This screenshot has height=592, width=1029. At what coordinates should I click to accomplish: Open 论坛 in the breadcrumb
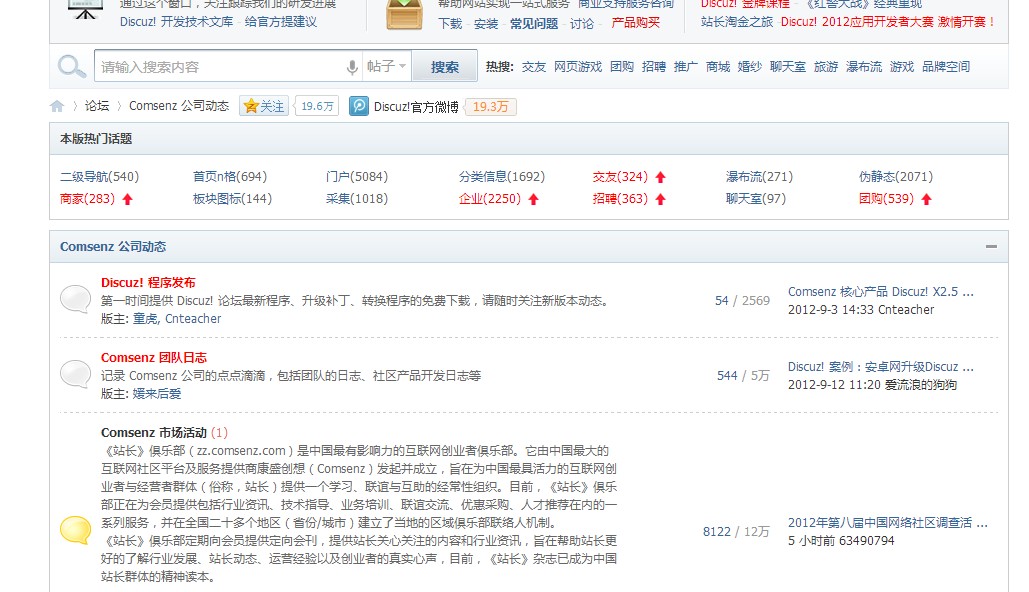[x=96, y=106]
